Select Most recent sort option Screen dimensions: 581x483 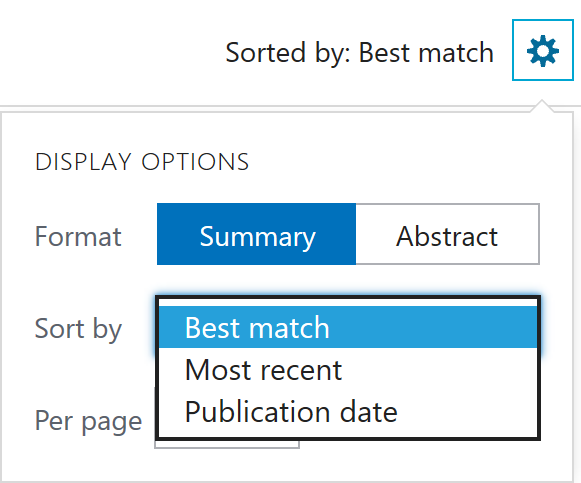click(348, 369)
